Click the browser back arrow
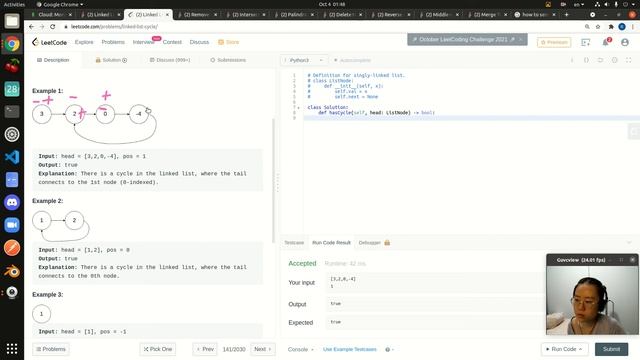640x360 pixels. (31, 27)
